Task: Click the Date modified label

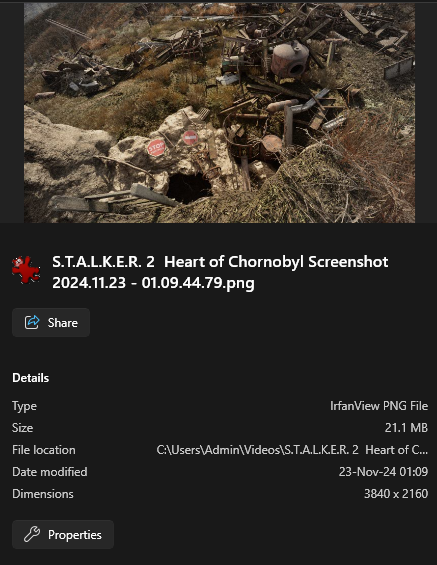Action: pos(50,472)
